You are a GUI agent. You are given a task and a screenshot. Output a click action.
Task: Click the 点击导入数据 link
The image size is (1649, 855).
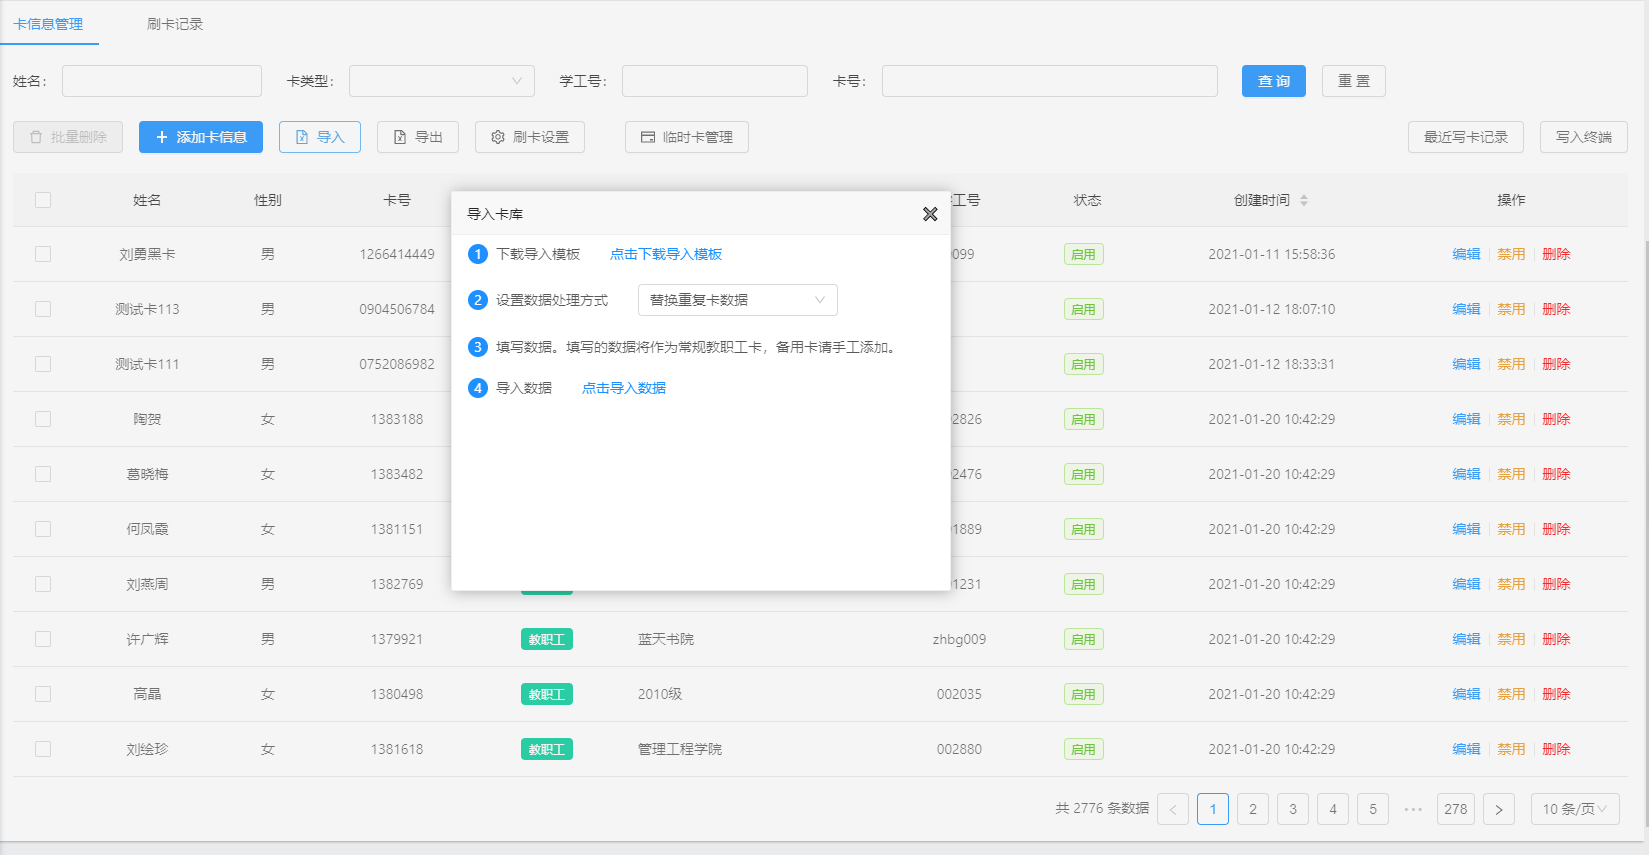624,388
